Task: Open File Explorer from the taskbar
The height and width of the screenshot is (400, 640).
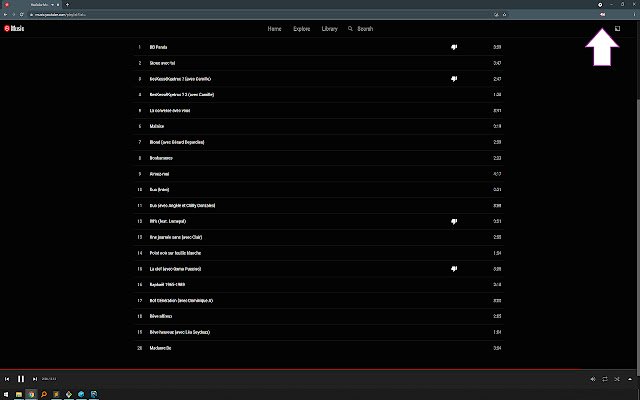Action: 19,394
